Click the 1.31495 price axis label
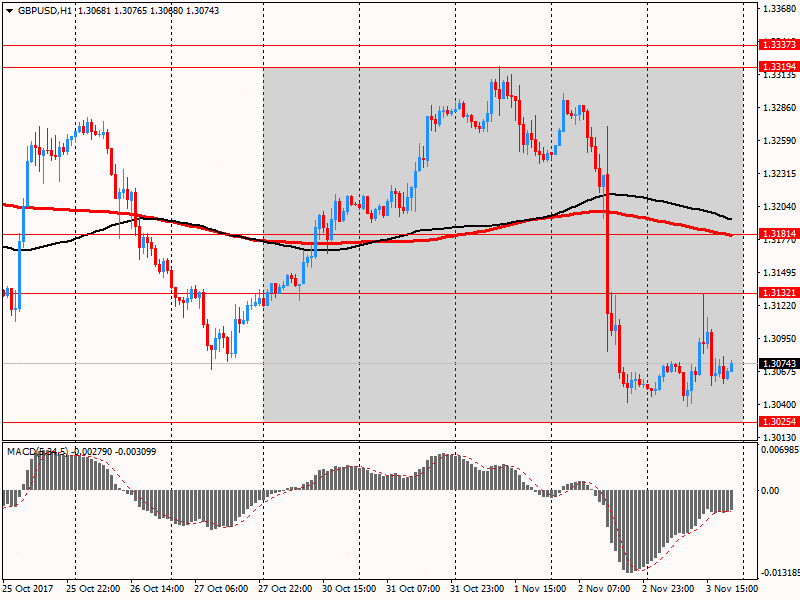This screenshot has height=600, width=800. point(780,273)
